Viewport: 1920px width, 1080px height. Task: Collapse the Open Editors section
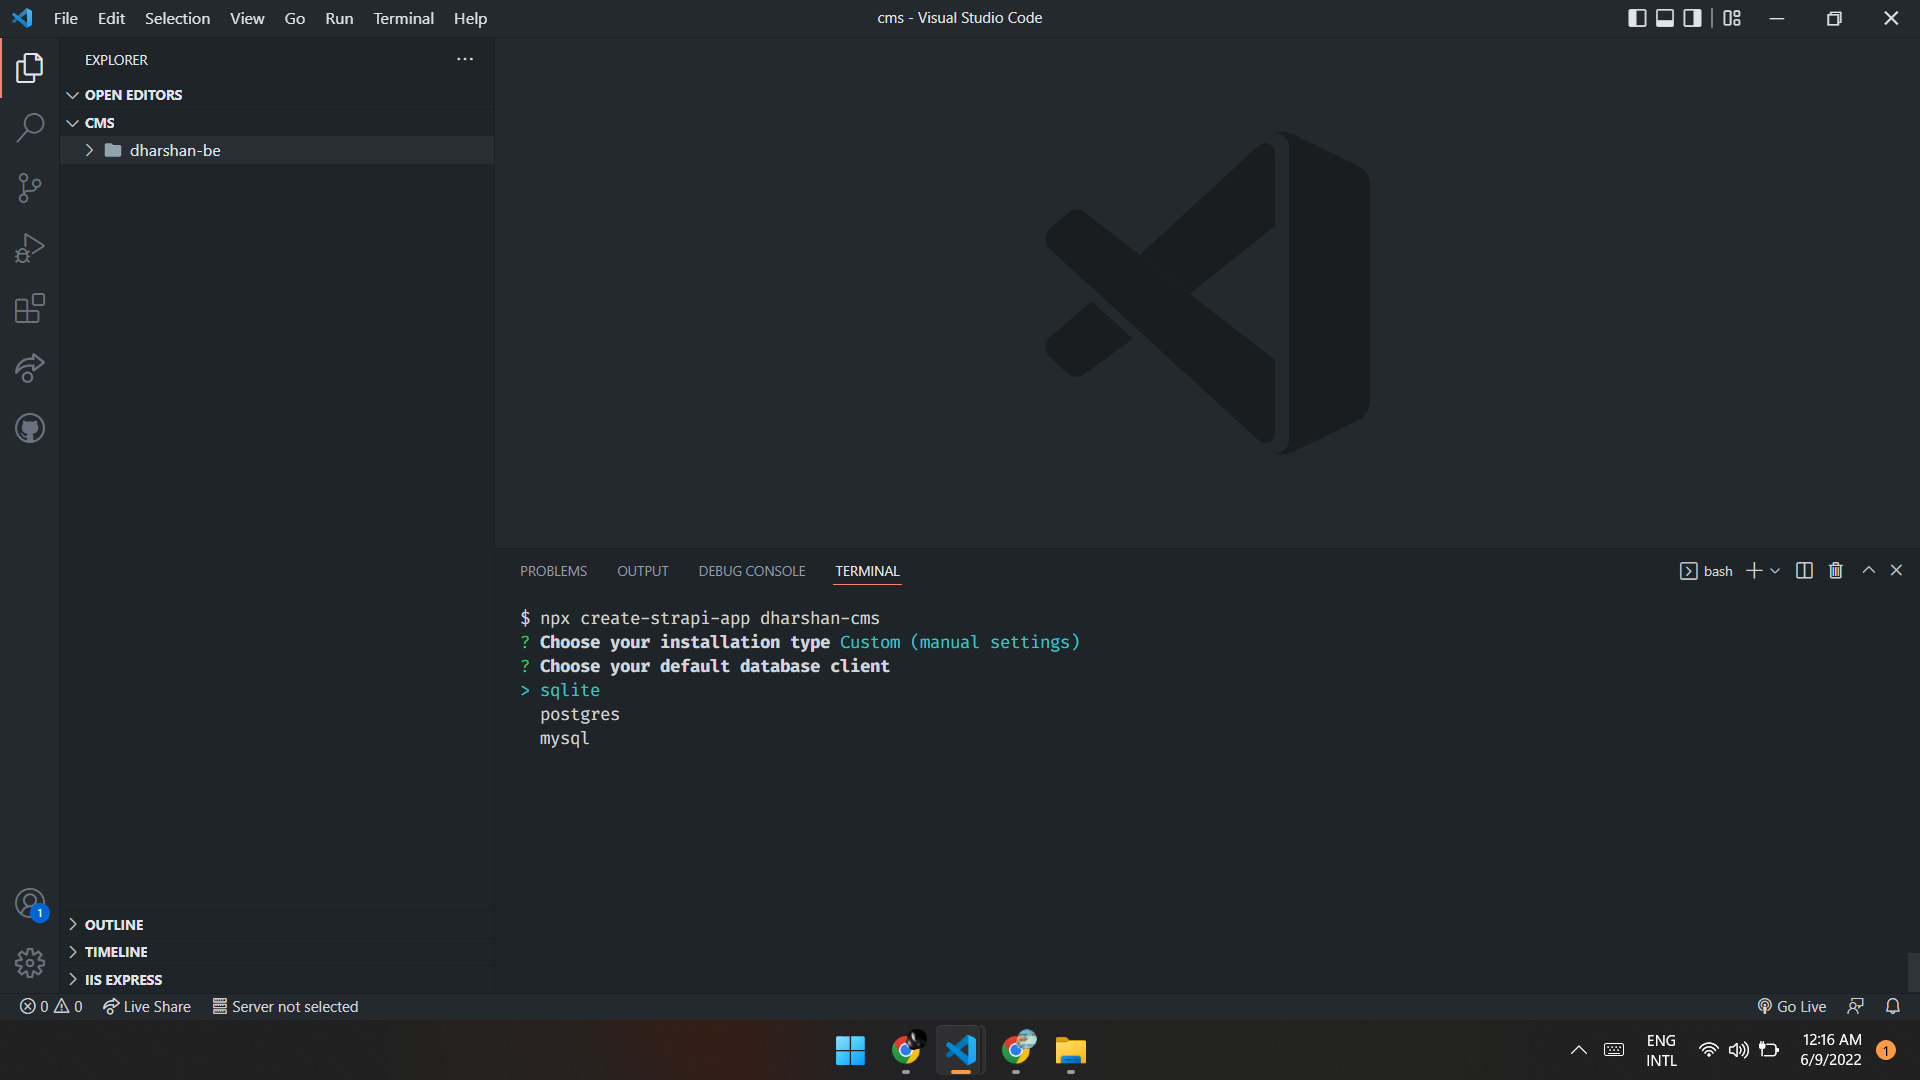277,95
